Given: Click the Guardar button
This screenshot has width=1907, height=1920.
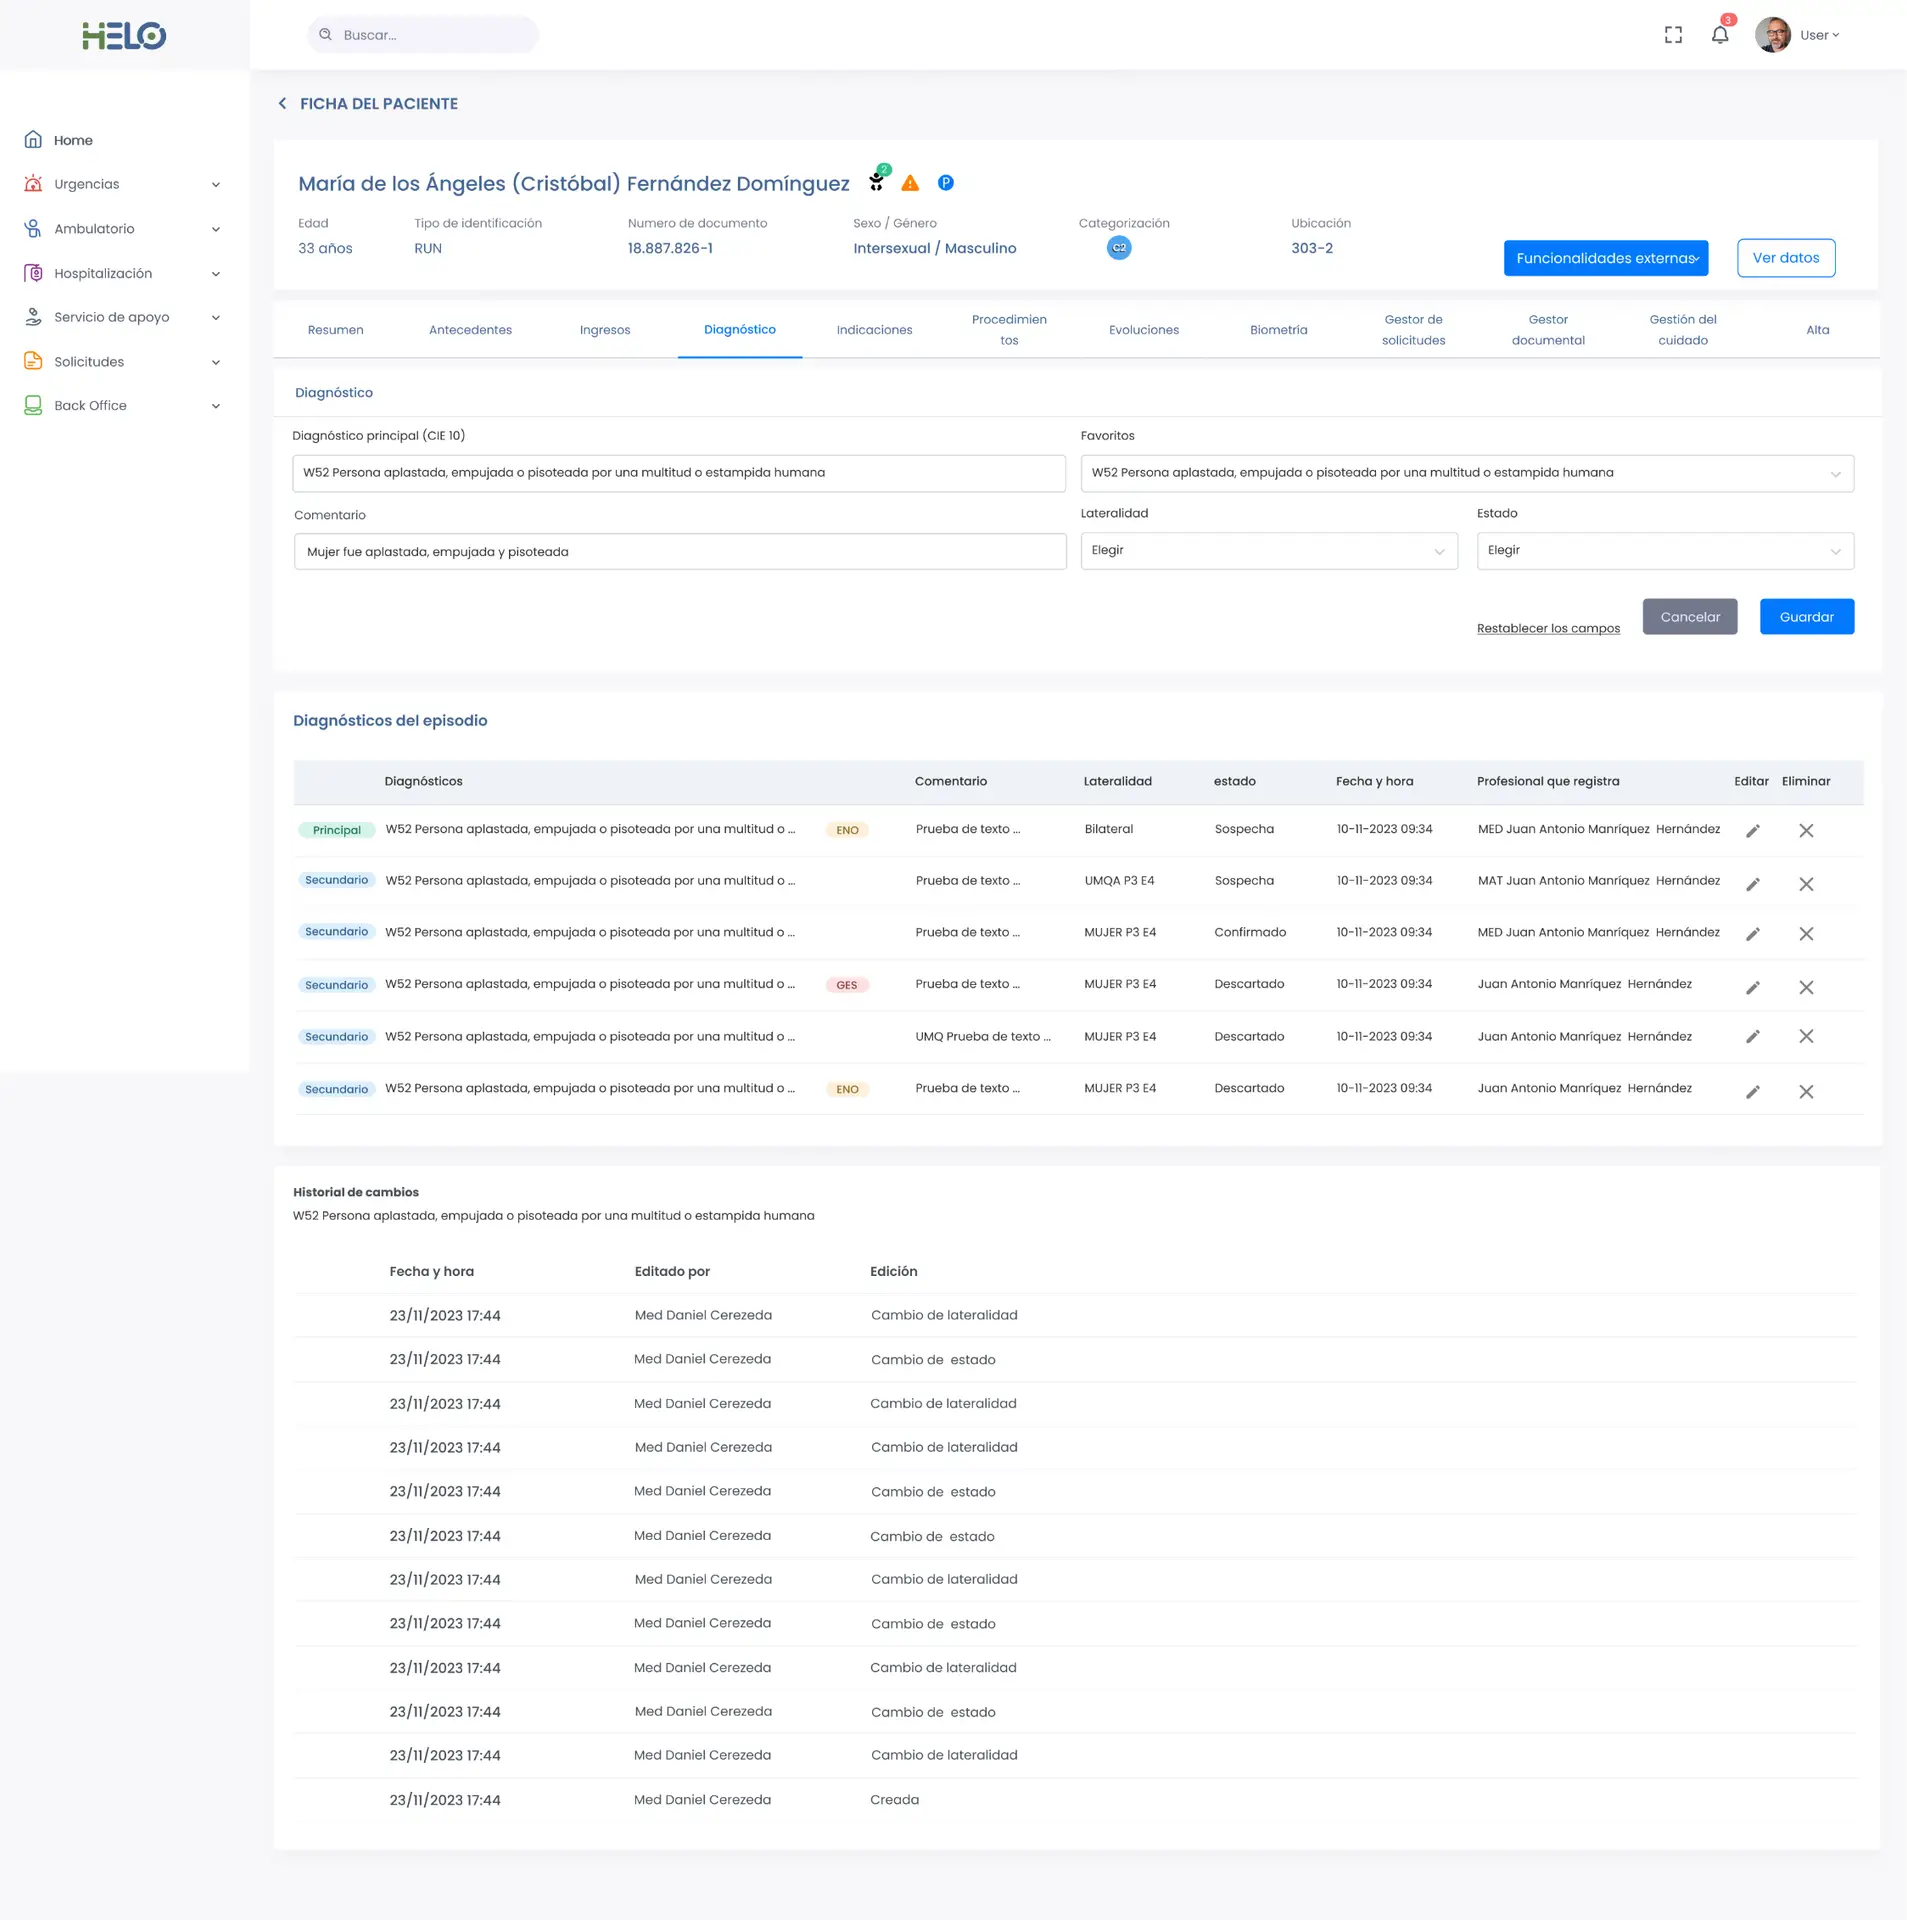Looking at the screenshot, I should [1805, 617].
